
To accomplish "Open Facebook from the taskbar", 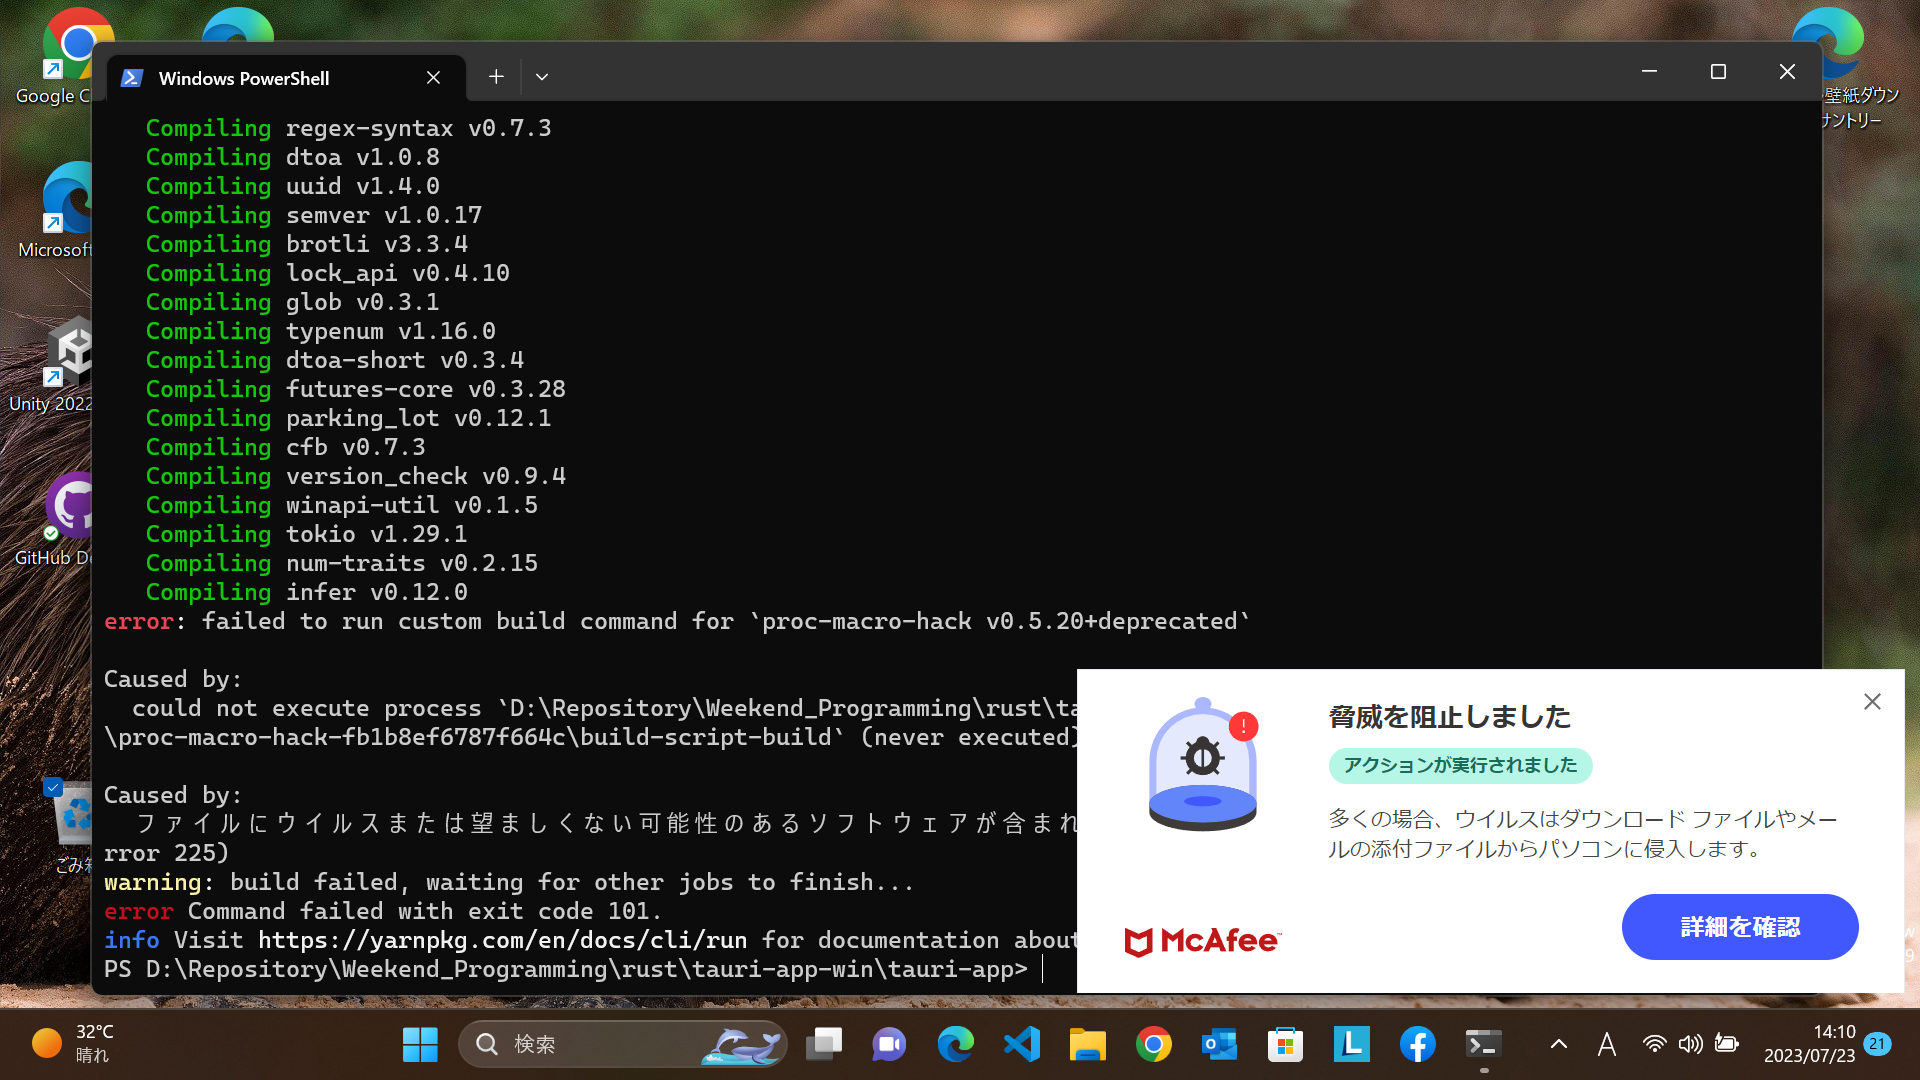I will click(x=1417, y=1044).
